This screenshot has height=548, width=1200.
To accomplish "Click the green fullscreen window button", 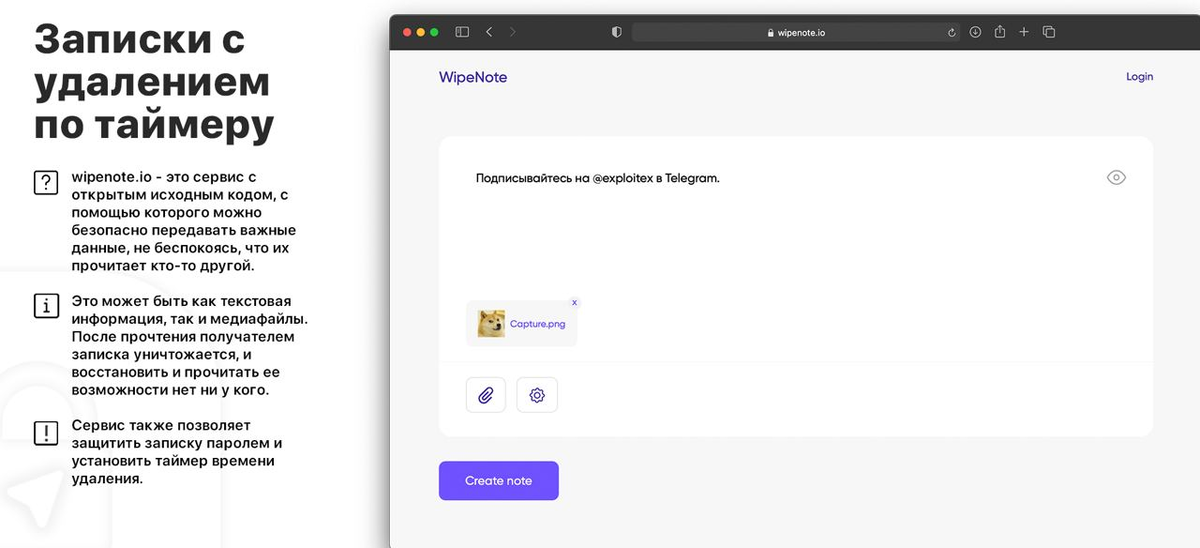I will click(435, 32).
